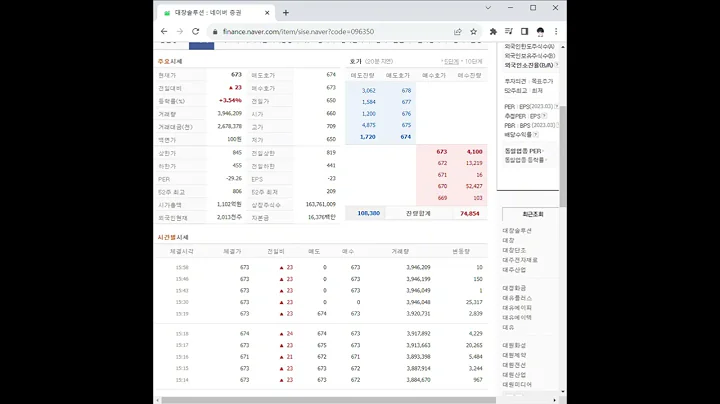Click the help icon beside 추정PER EPS

click(x=544, y=116)
